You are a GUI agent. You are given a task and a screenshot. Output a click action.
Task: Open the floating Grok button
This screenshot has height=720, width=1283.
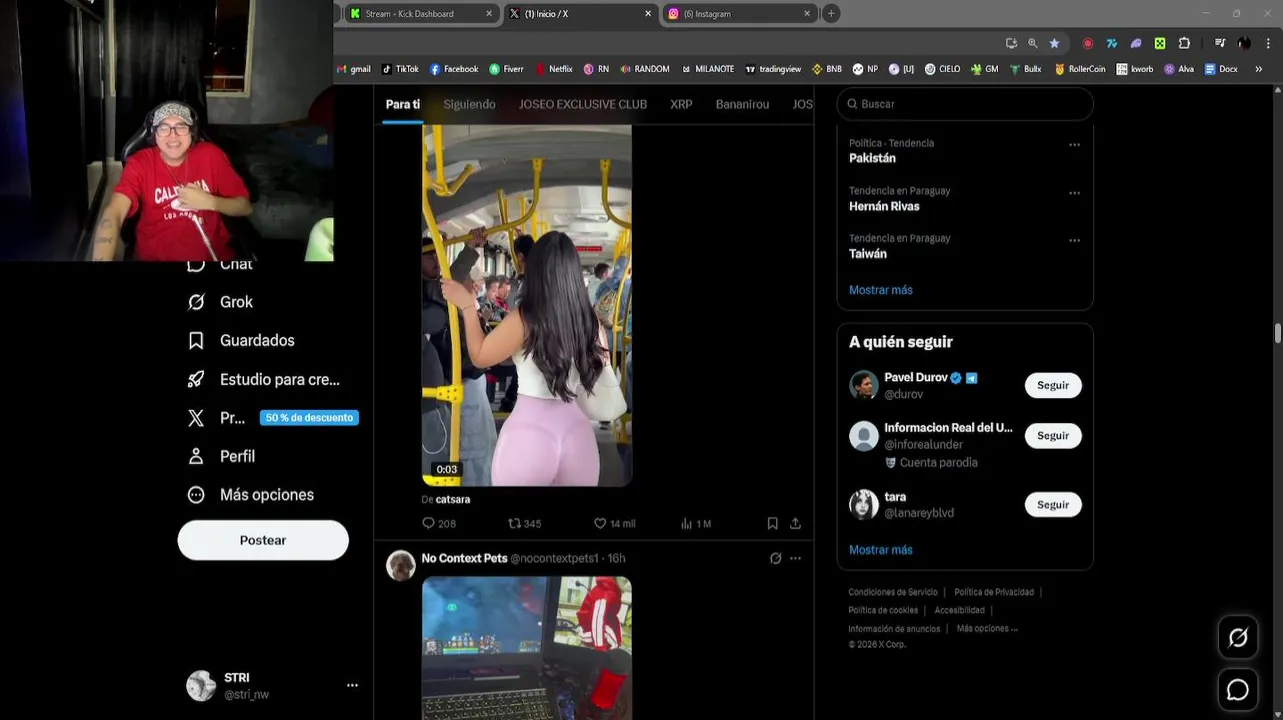point(1238,638)
